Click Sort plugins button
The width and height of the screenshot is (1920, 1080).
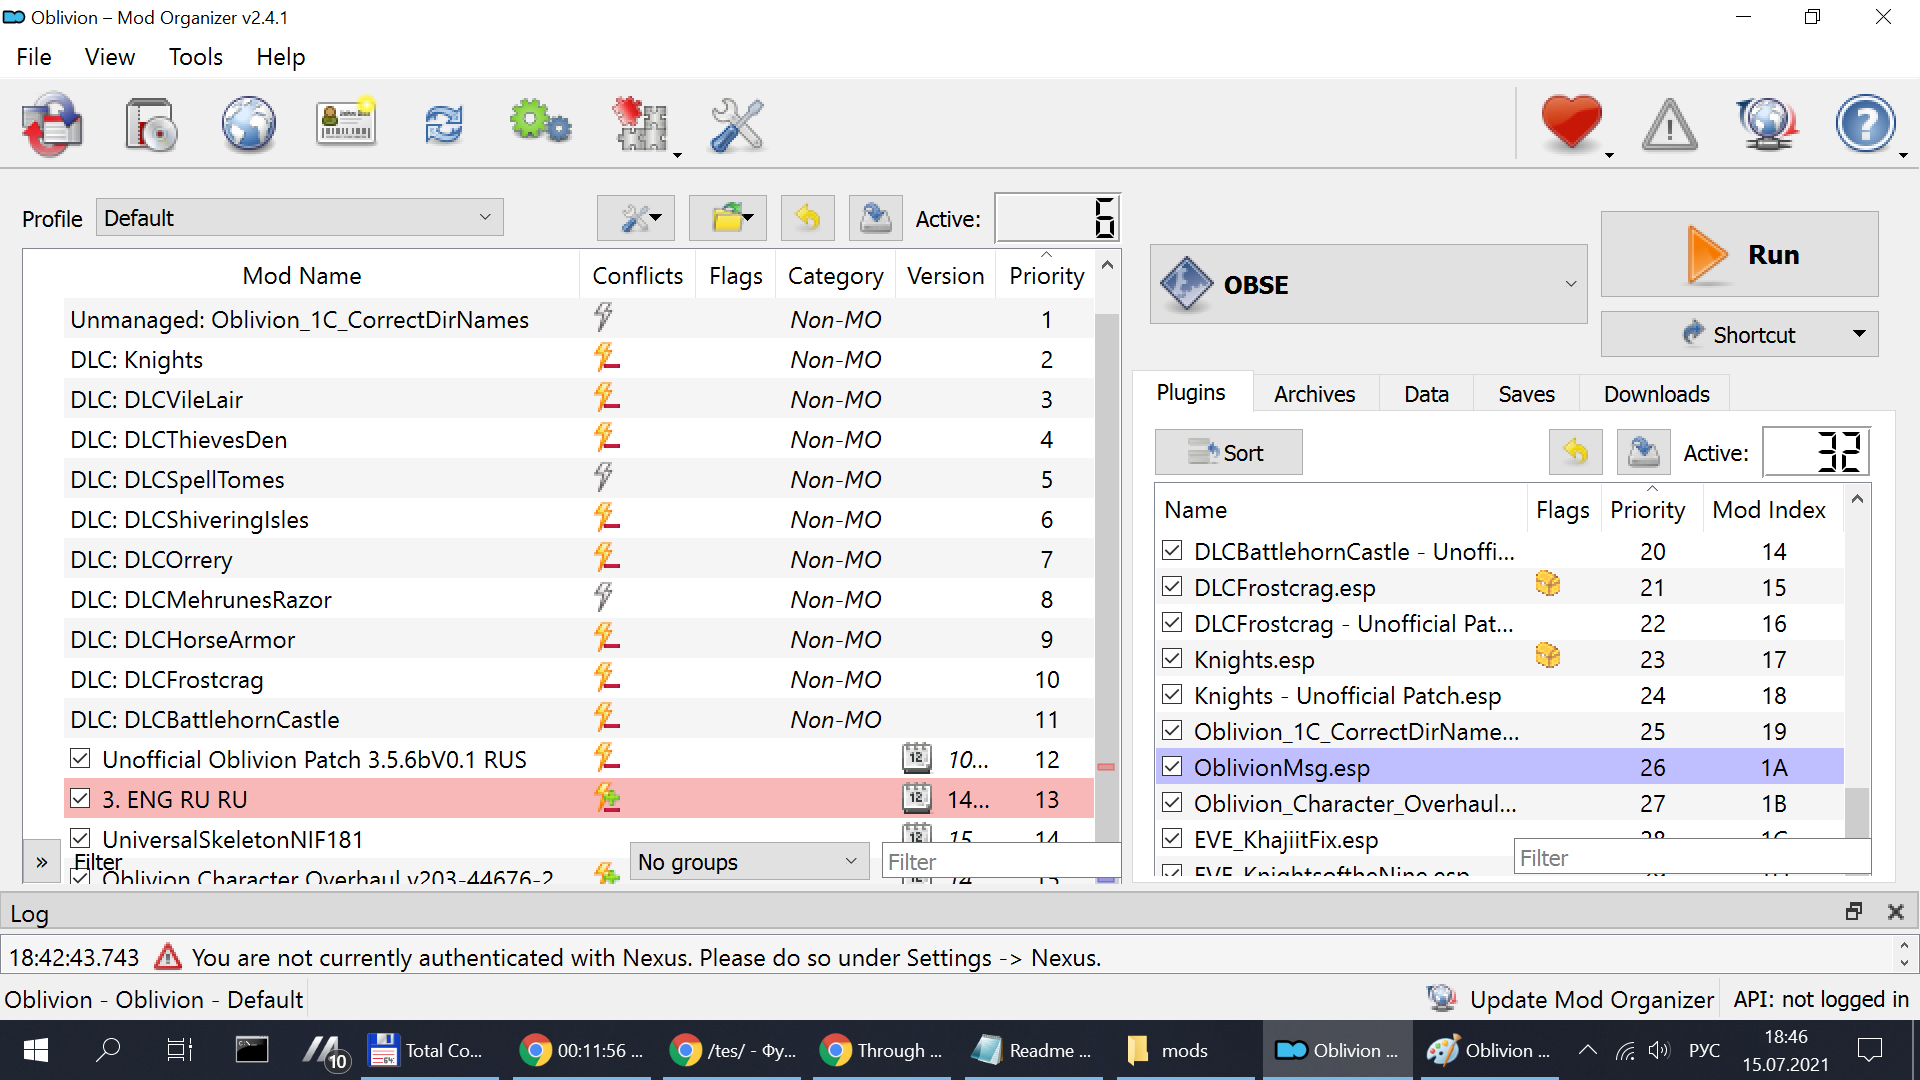(x=1228, y=453)
